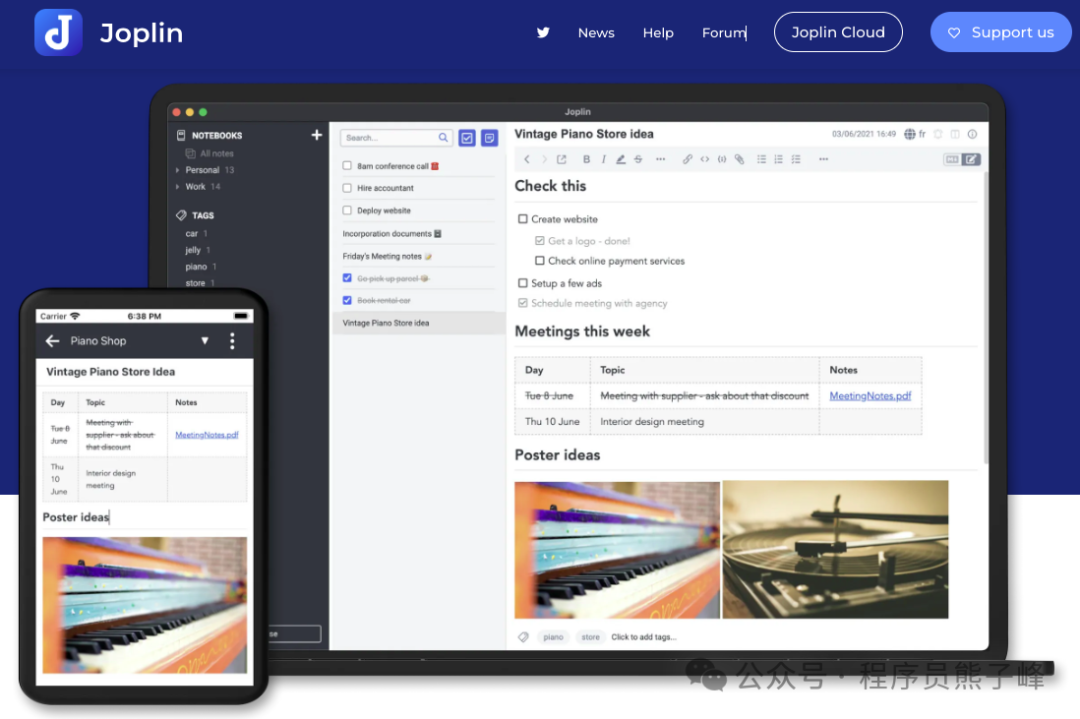Add a notebook with the plus icon
Screen dimensions: 1080x719
coord(317,135)
